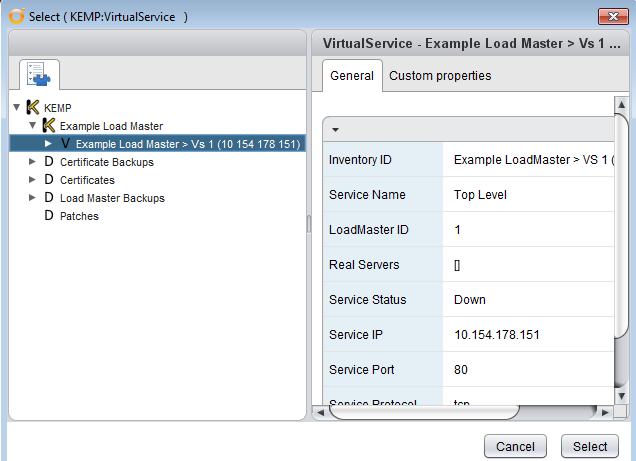
Task: Click the Example Load Master K icon
Action: [49, 126]
